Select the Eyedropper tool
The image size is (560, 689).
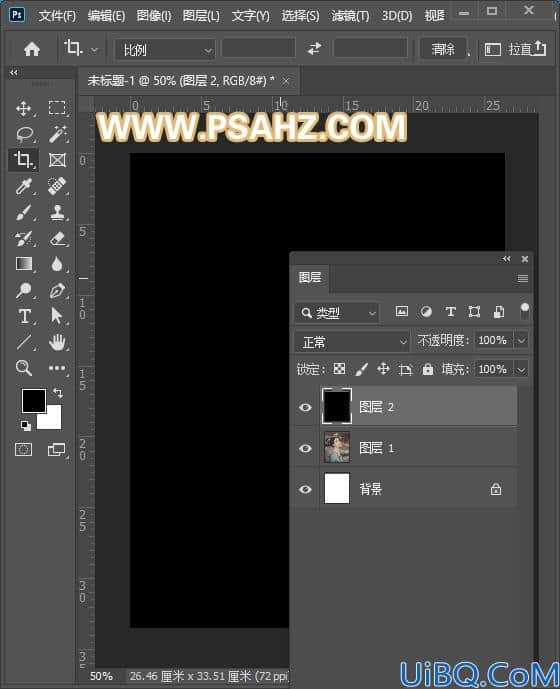click(23, 186)
